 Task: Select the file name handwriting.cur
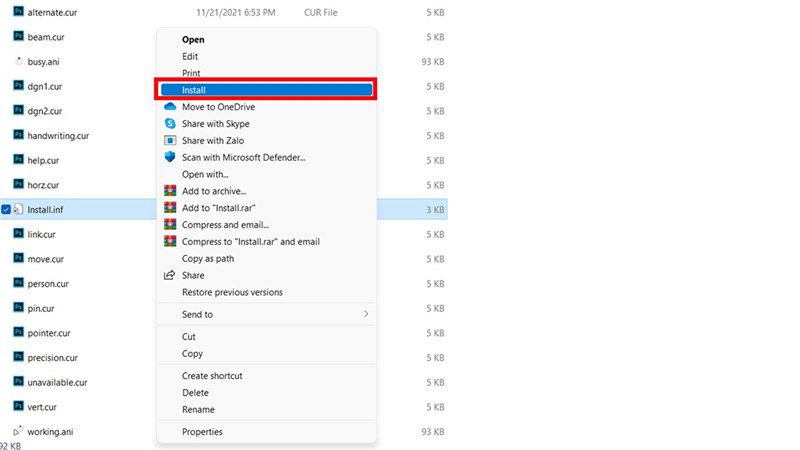tap(58, 136)
